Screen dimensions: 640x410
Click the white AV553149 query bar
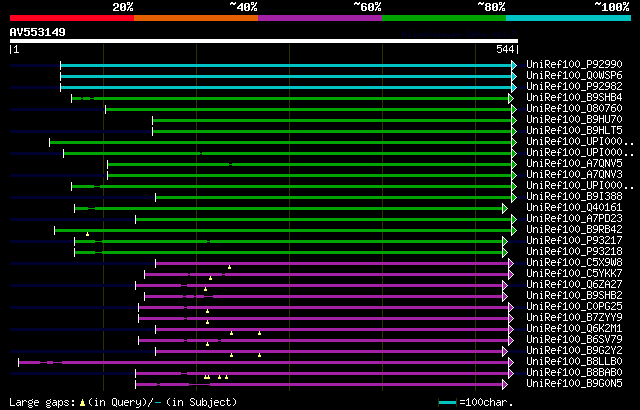pos(264,41)
